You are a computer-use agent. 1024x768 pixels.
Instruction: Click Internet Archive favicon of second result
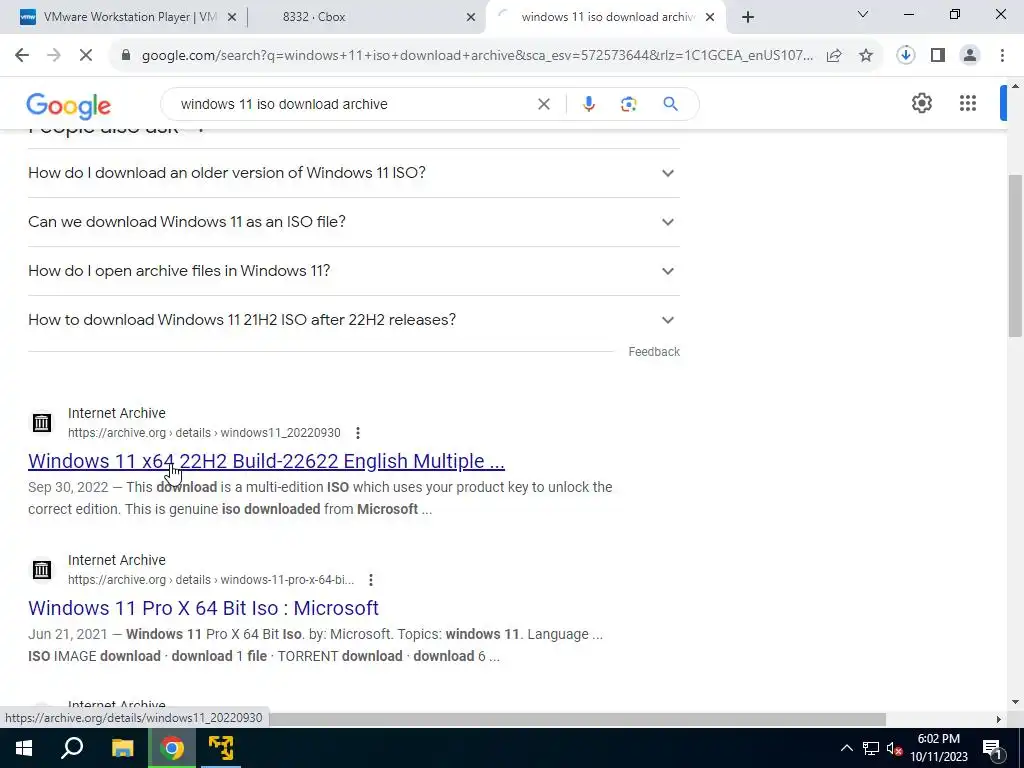click(42, 569)
